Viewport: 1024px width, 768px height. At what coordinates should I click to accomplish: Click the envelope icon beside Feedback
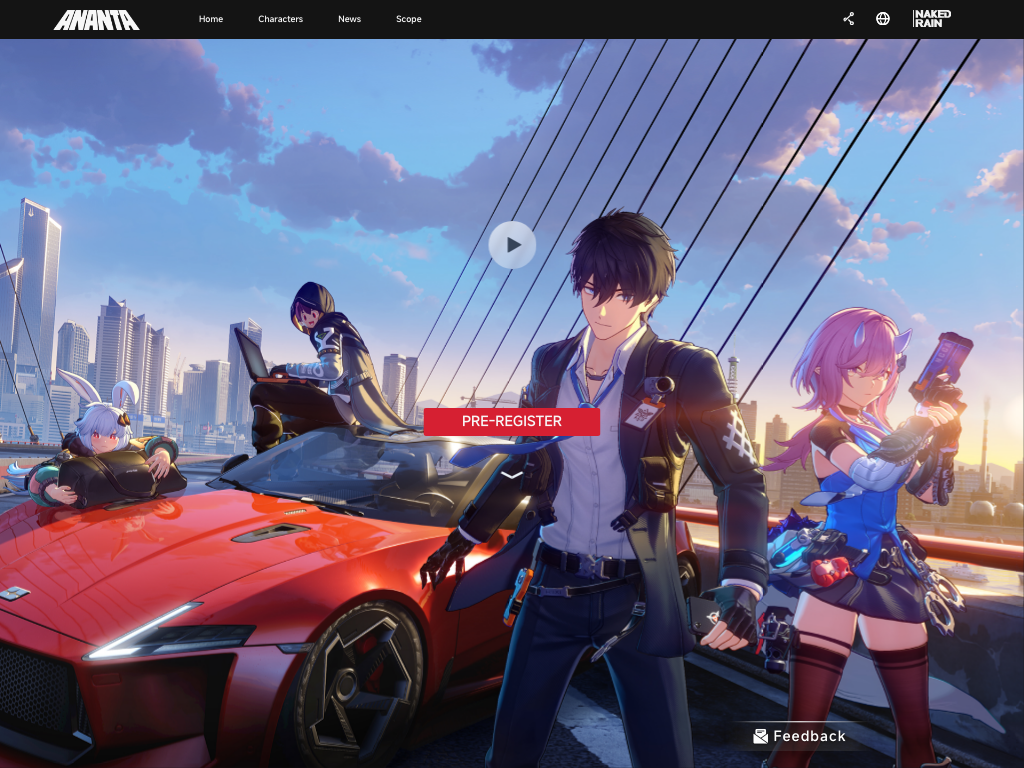(x=761, y=736)
